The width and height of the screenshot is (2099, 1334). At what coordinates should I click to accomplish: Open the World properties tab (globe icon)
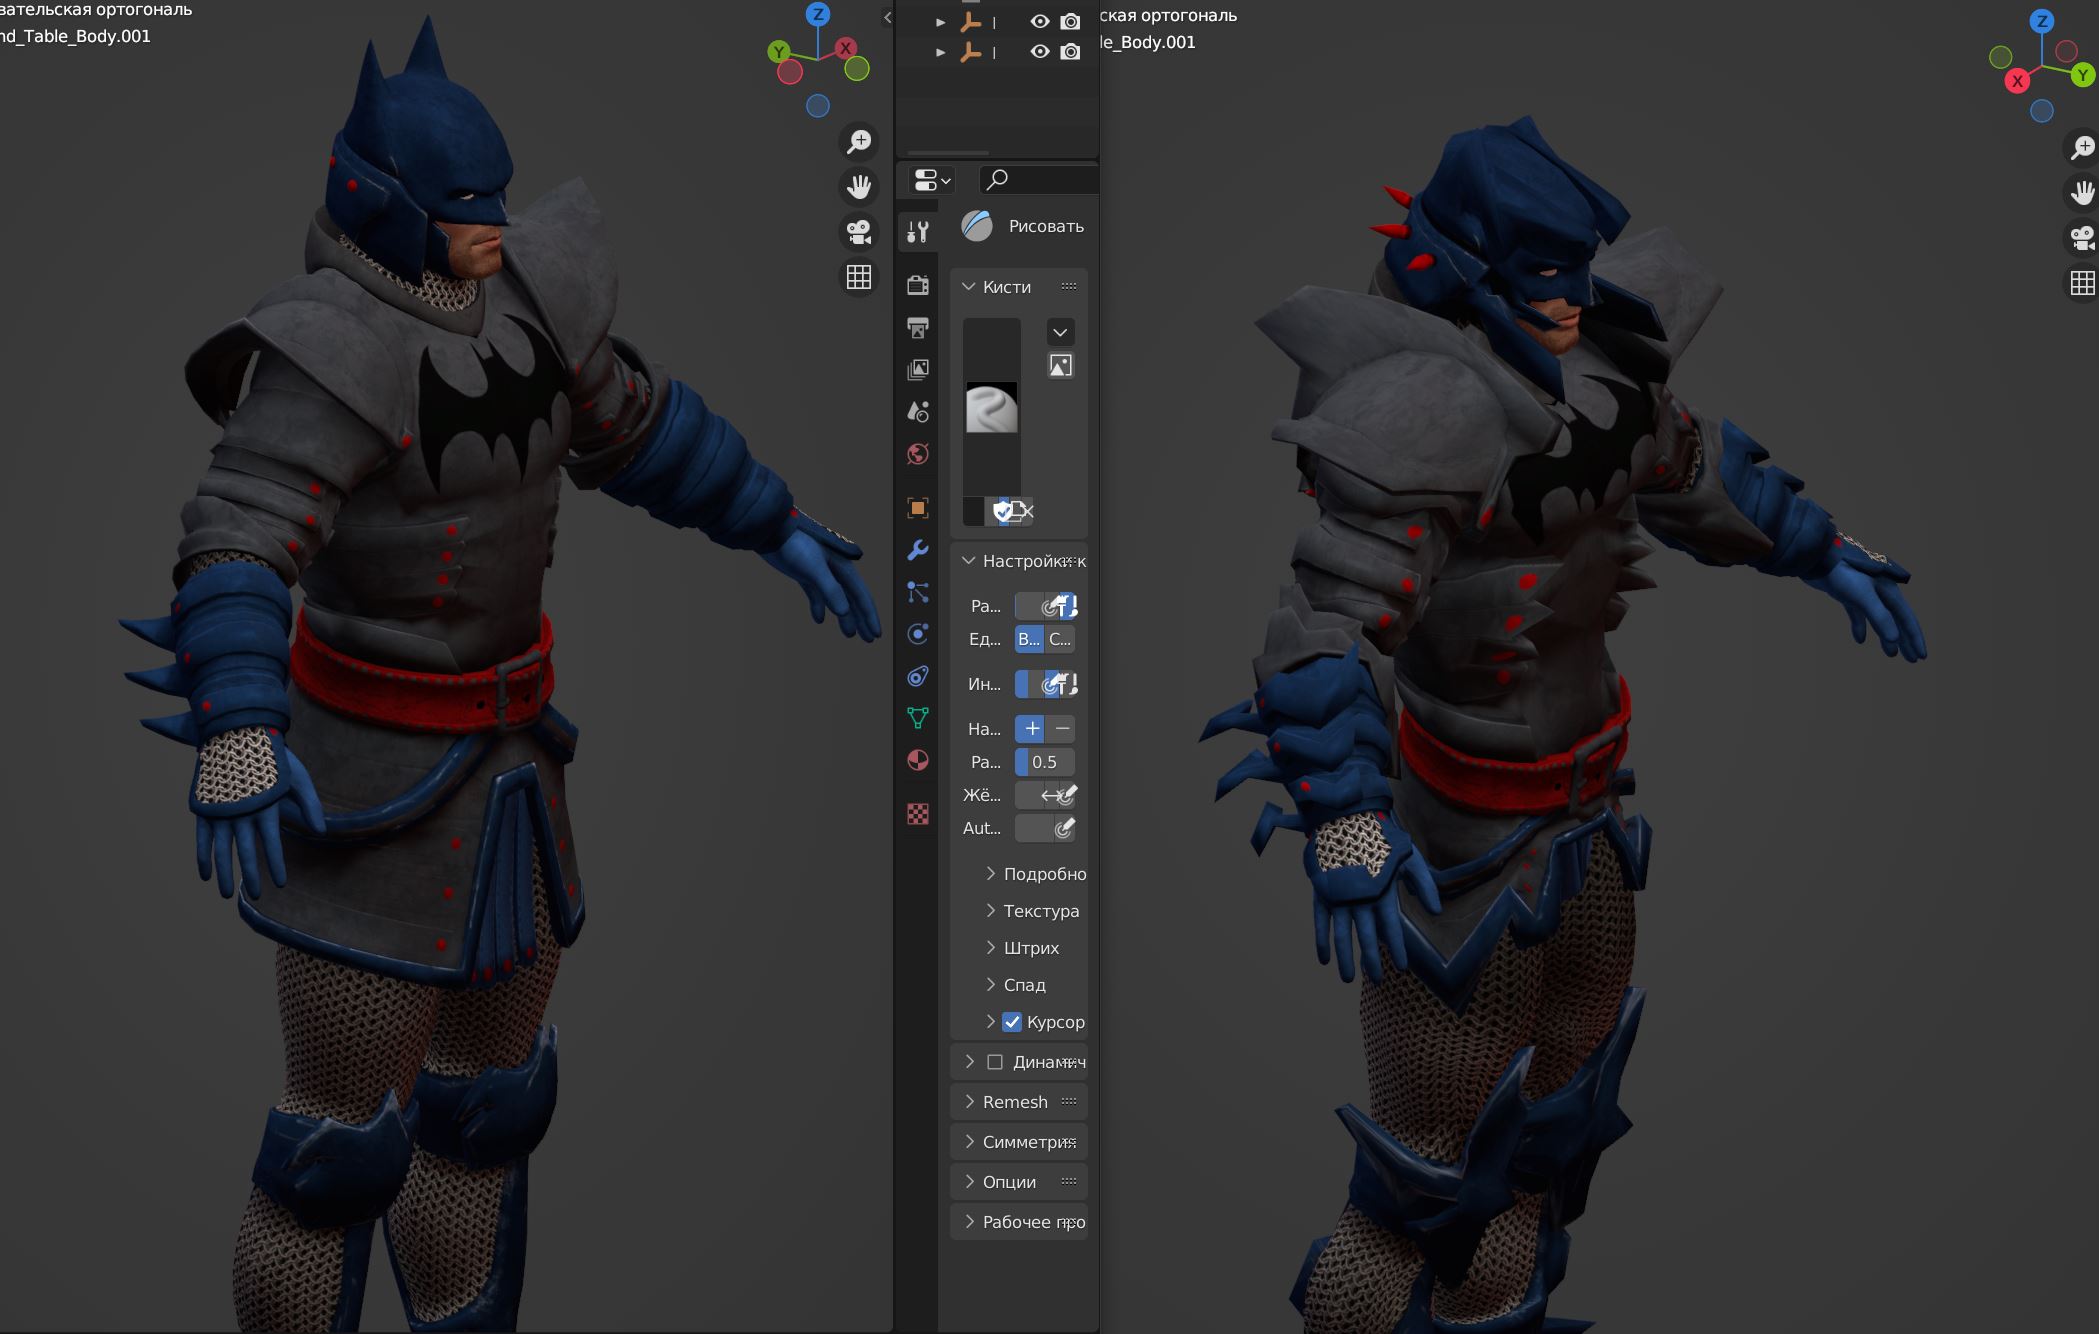coord(917,455)
